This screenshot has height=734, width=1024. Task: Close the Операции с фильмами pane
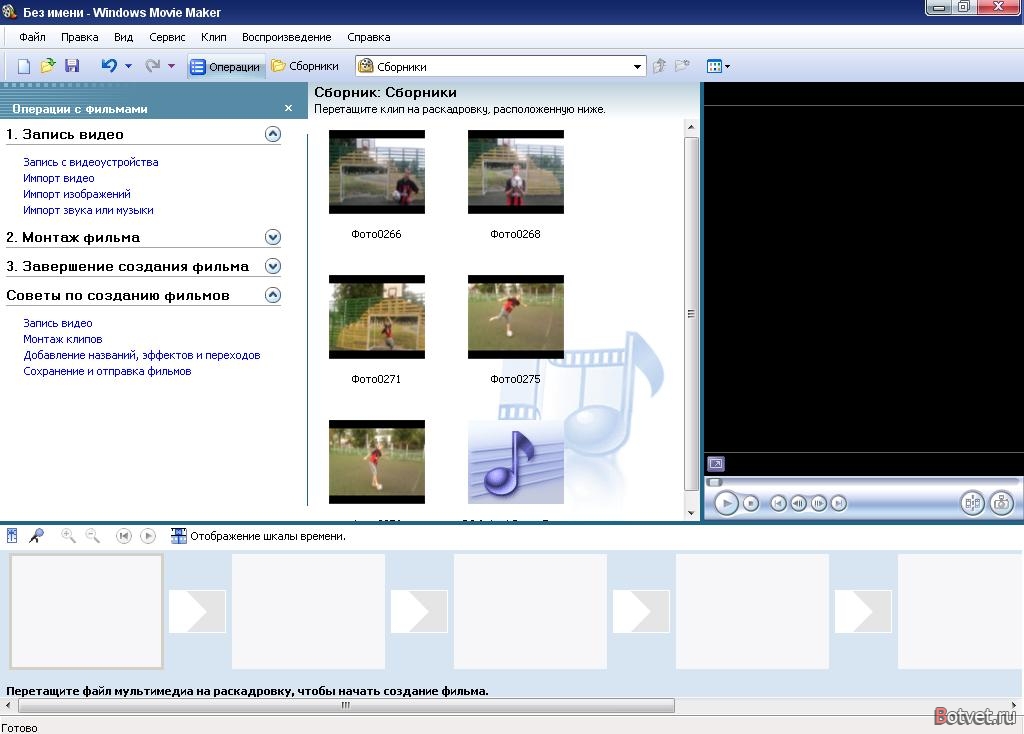point(289,108)
